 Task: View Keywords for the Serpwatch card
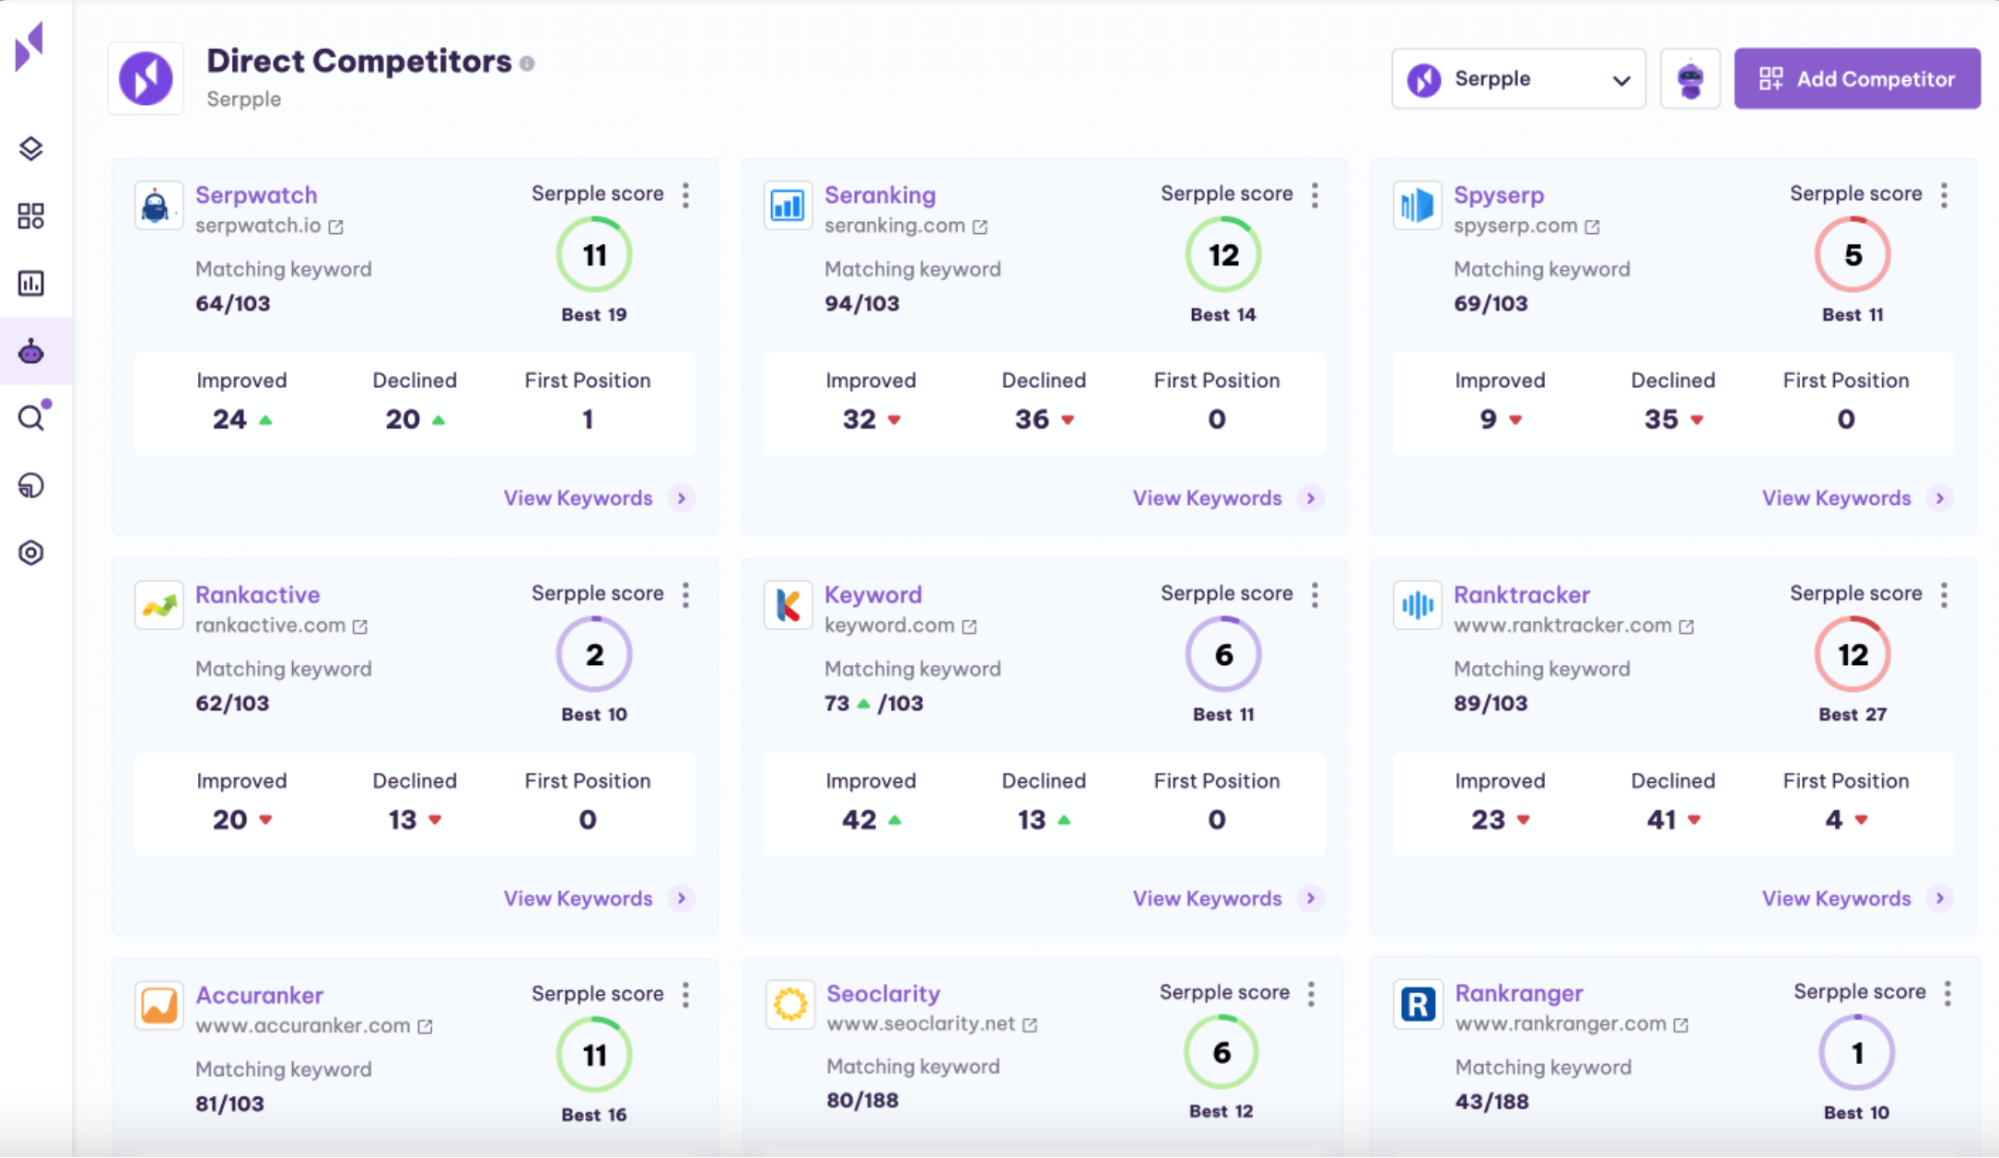click(598, 498)
